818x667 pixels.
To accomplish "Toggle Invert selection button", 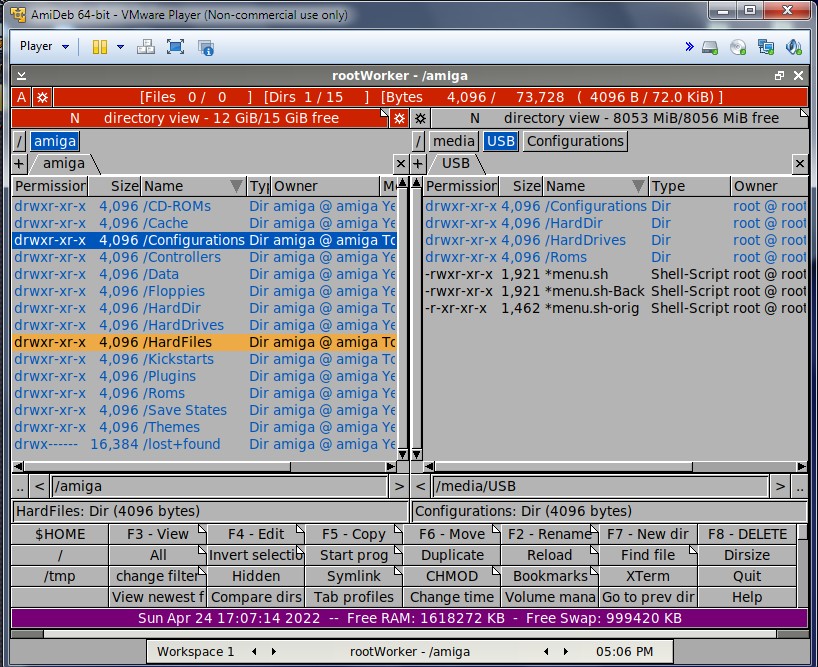I will pyautogui.click(x=256, y=555).
